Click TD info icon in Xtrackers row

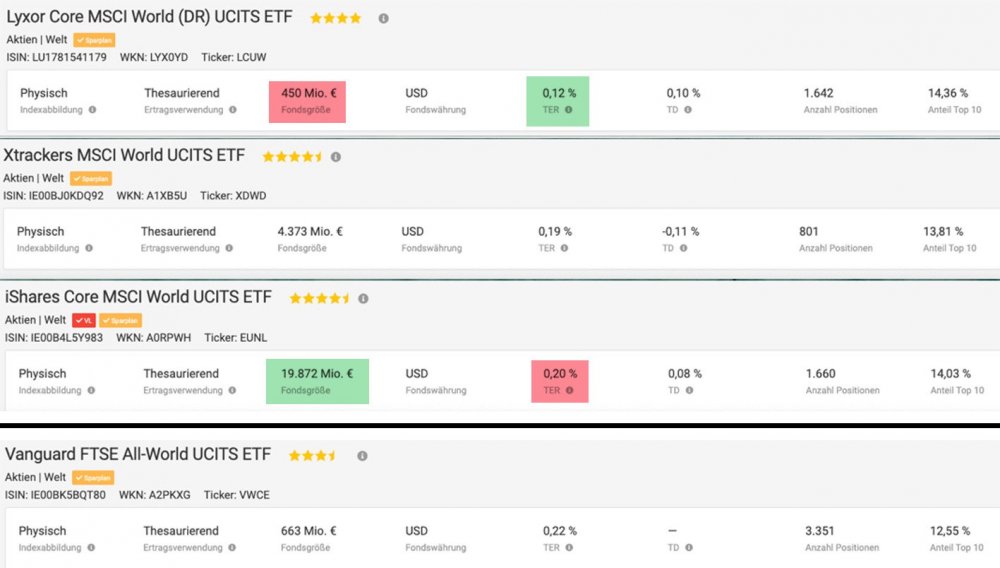[x=686, y=248]
